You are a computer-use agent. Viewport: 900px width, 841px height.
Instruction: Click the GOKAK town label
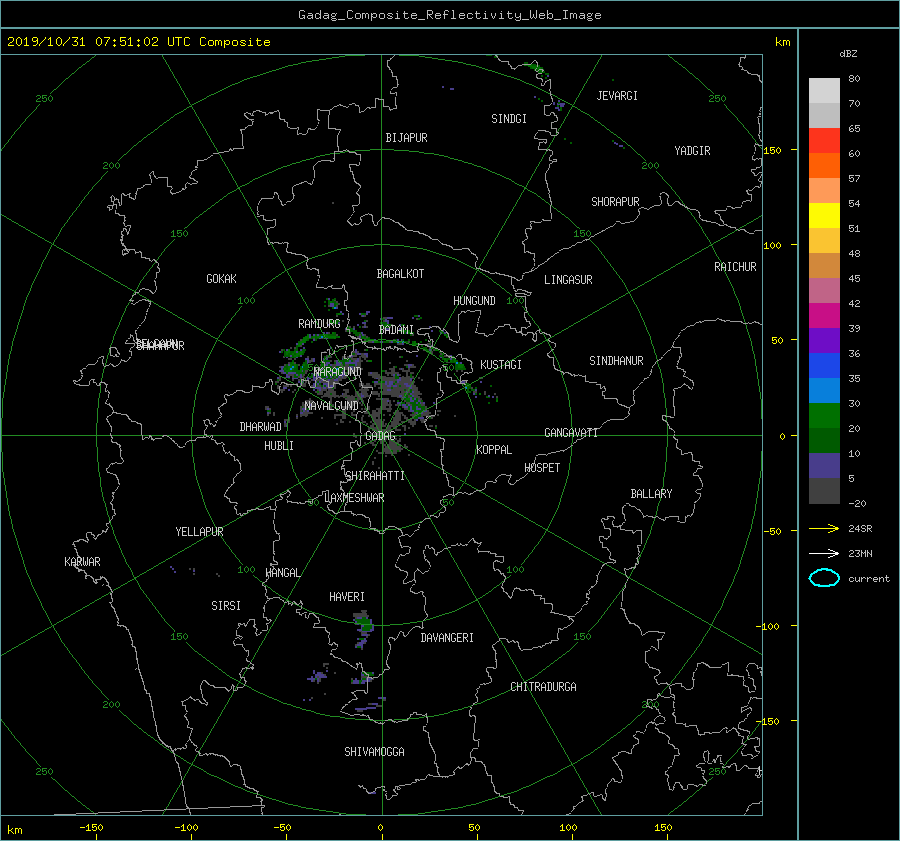point(221,279)
